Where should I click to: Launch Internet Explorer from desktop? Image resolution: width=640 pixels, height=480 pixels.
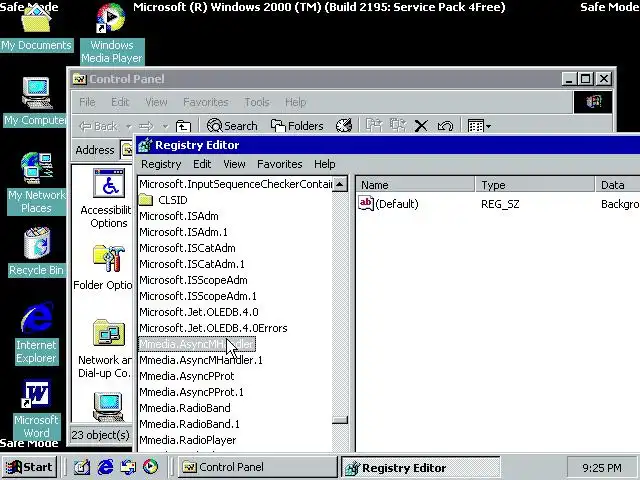tap(36, 333)
